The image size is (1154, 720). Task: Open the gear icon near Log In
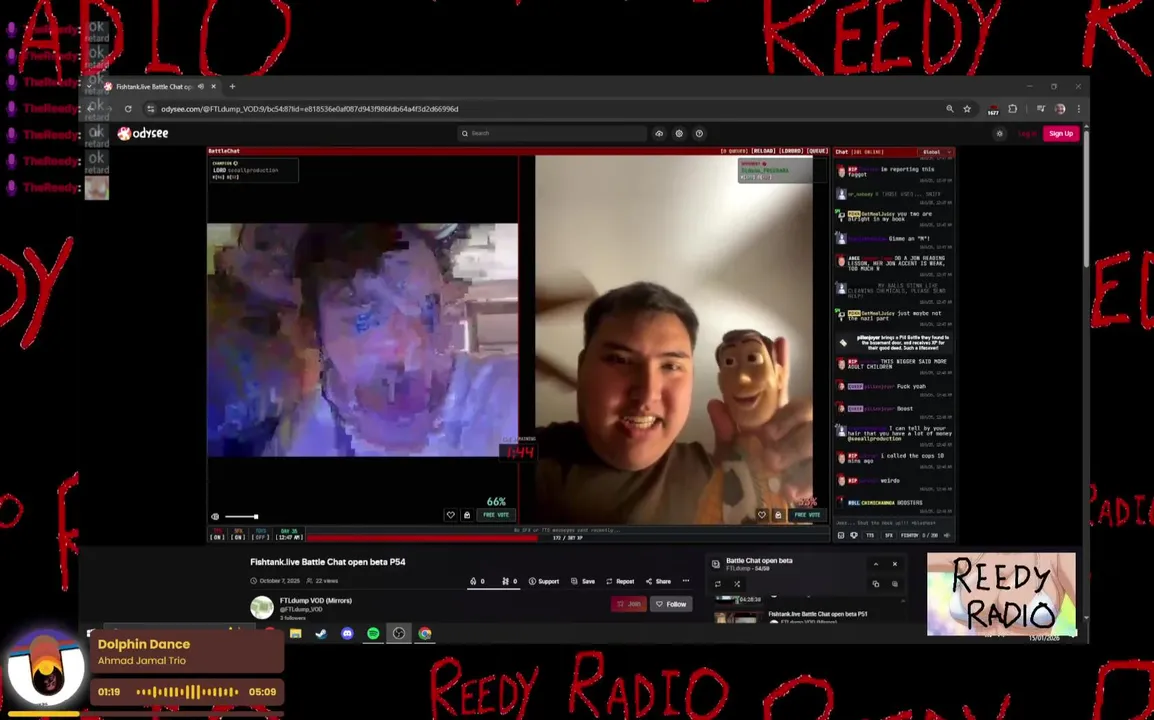pyautogui.click(x=999, y=133)
